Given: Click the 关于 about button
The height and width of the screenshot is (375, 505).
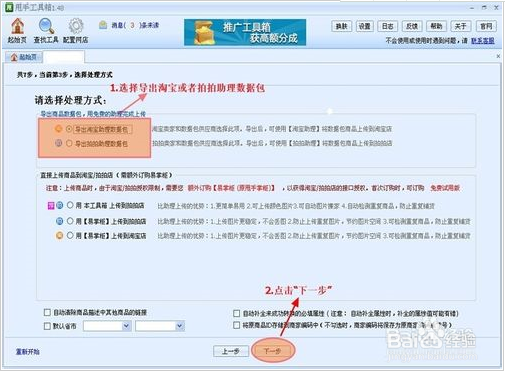Looking at the screenshot, I should [461, 26].
